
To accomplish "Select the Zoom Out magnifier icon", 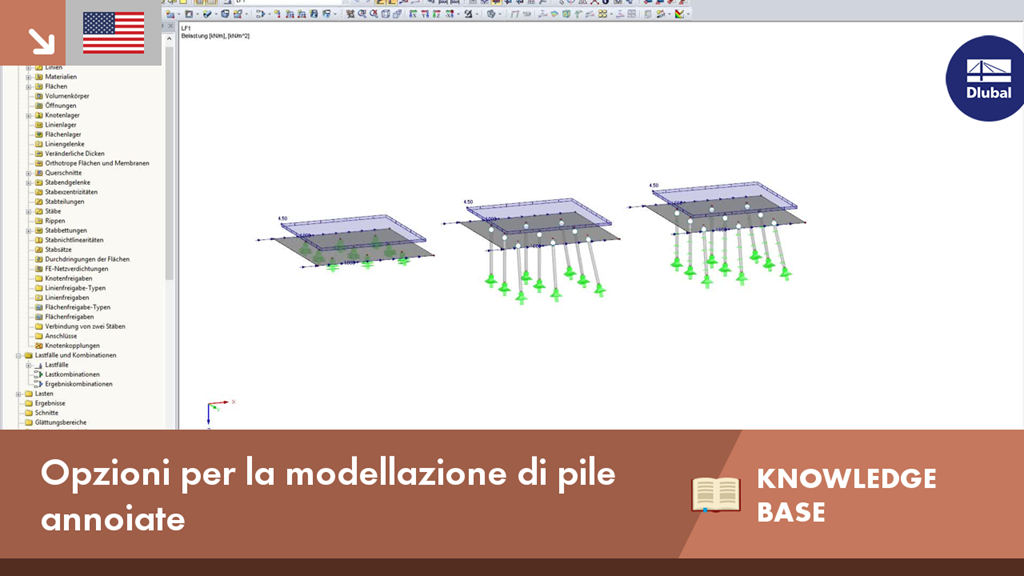I will [372, 15].
